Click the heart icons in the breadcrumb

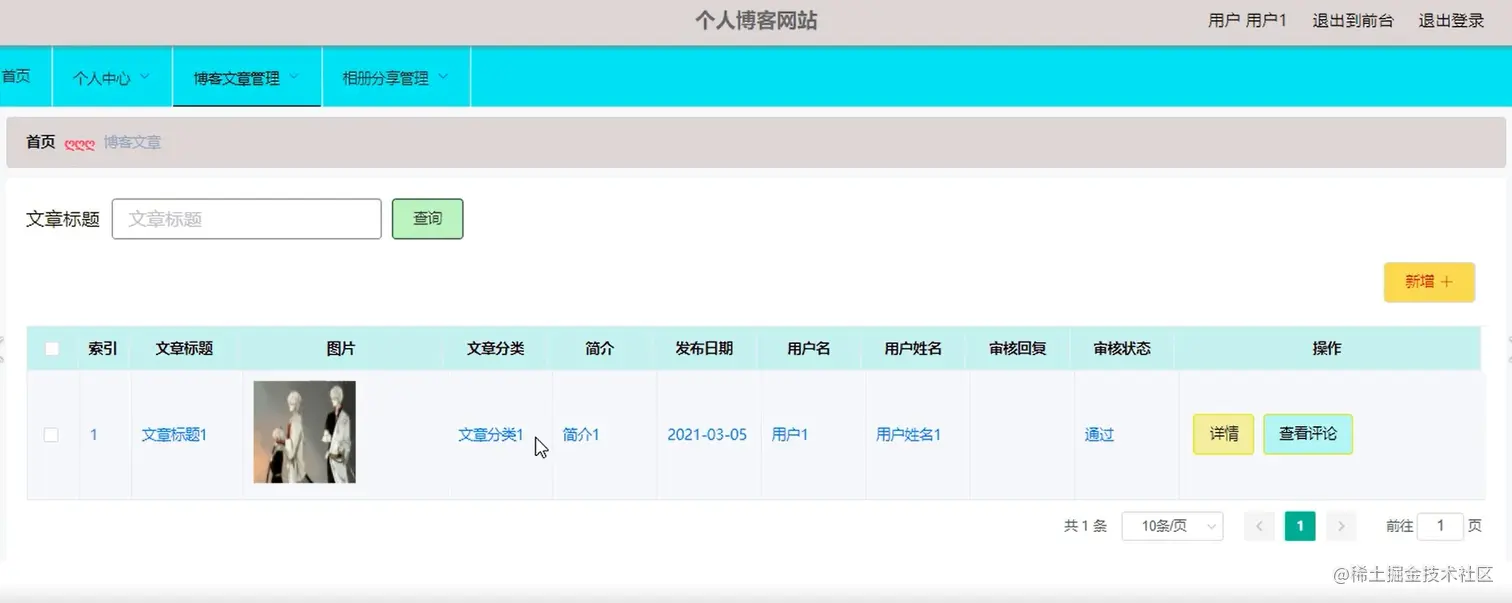pyautogui.click(x=80, y=143)
